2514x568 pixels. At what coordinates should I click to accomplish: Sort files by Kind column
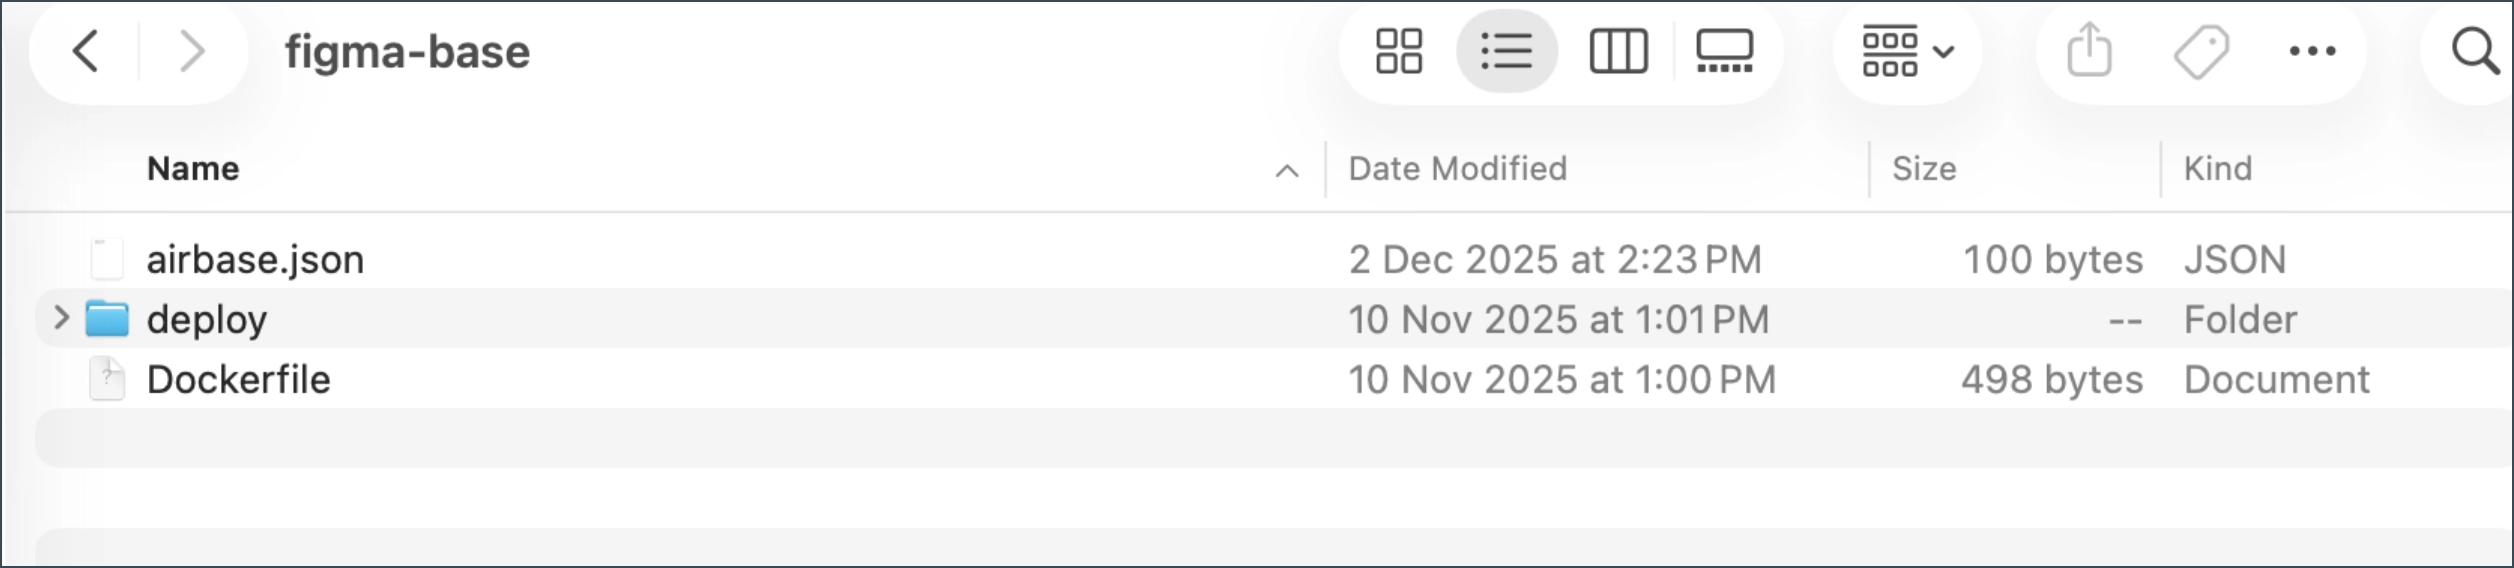click(2217, 169)
